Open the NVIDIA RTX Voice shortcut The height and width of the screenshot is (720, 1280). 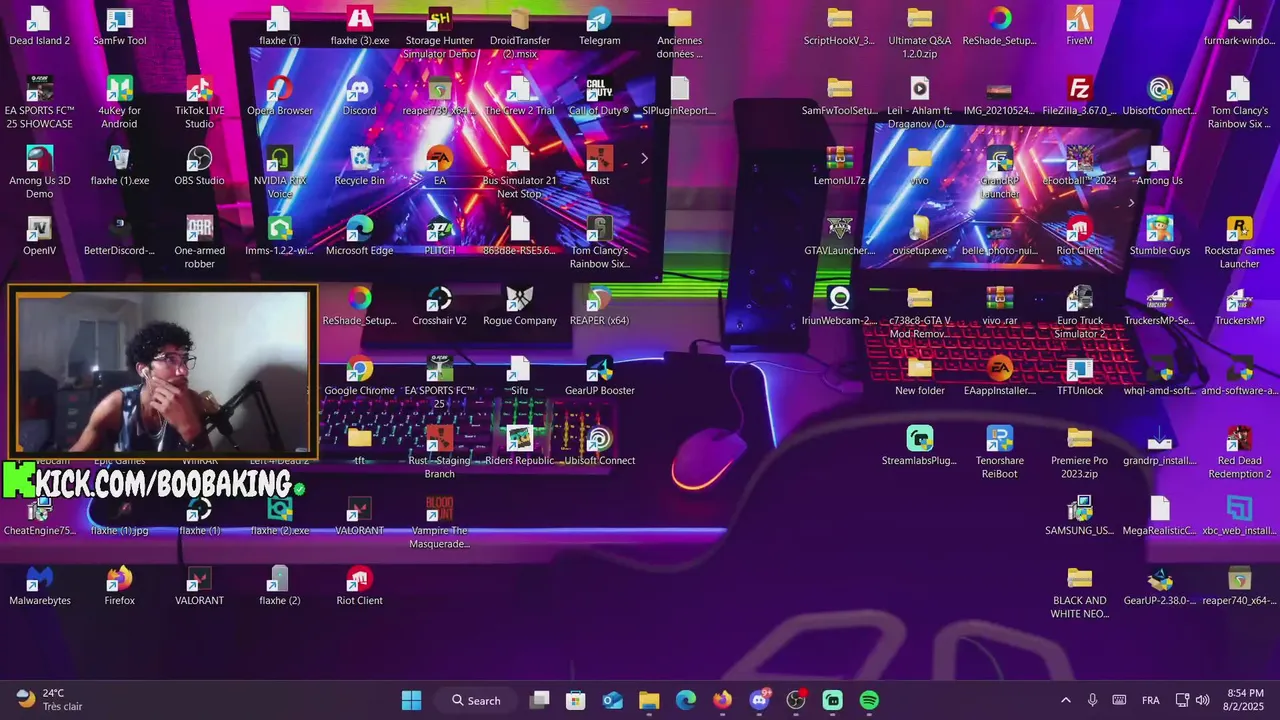[280, 173]
